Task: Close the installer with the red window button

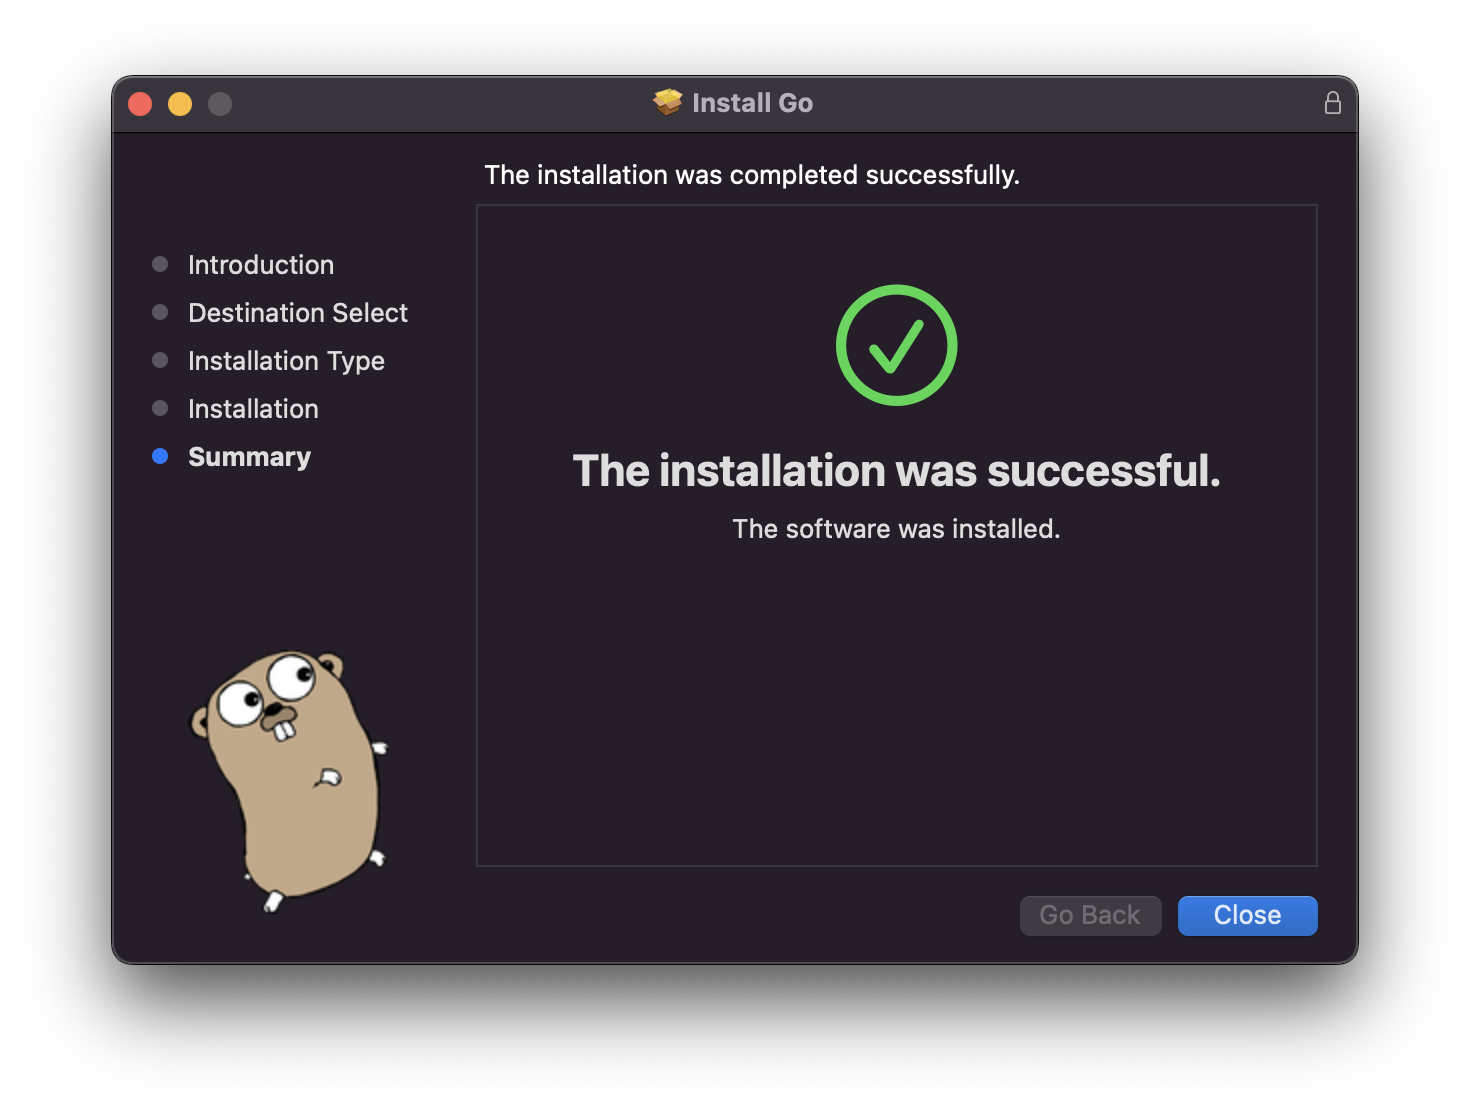Action: (140, 104)
